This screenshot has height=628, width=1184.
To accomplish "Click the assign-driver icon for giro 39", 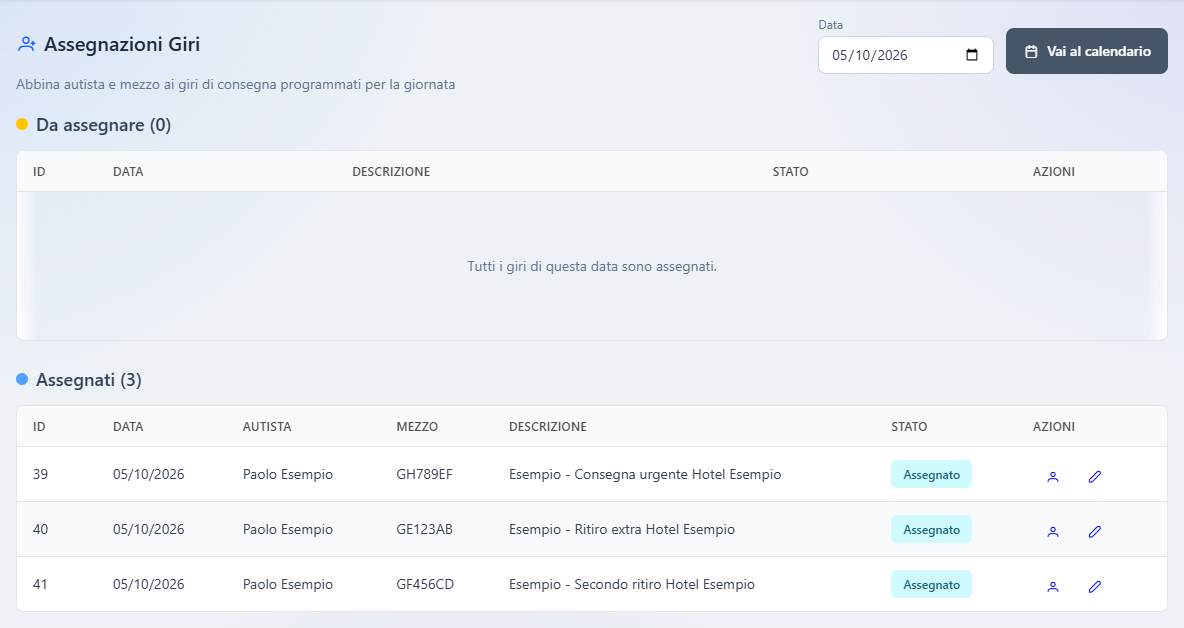I will coord(1053,476).
